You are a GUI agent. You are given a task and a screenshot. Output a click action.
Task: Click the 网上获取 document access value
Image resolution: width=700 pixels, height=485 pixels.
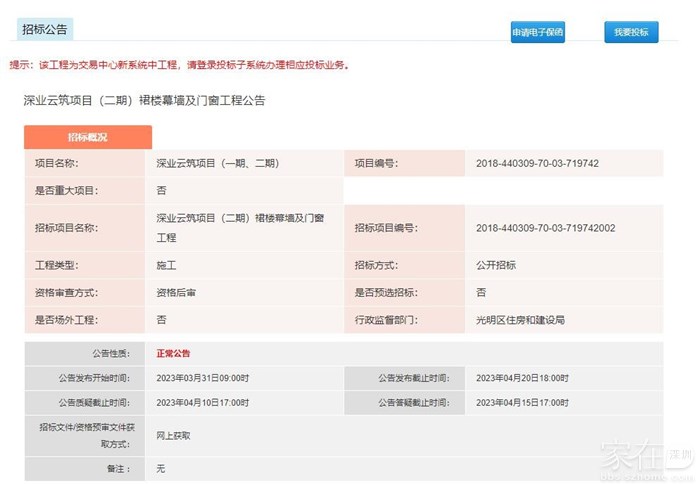point(173,436)
